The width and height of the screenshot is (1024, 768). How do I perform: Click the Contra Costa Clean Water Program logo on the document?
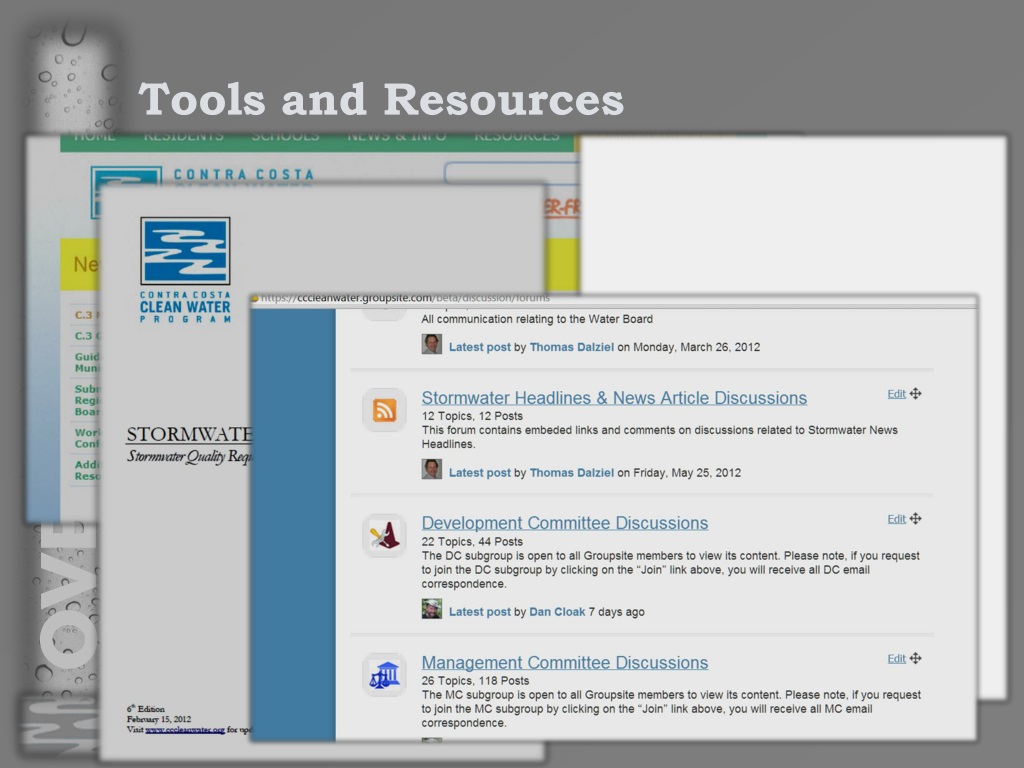pyautogui.click(x=185, y=270)
